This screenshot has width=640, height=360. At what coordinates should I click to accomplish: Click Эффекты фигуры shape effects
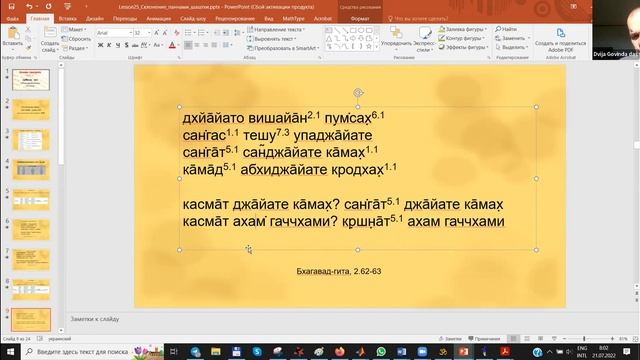point(463,47)
